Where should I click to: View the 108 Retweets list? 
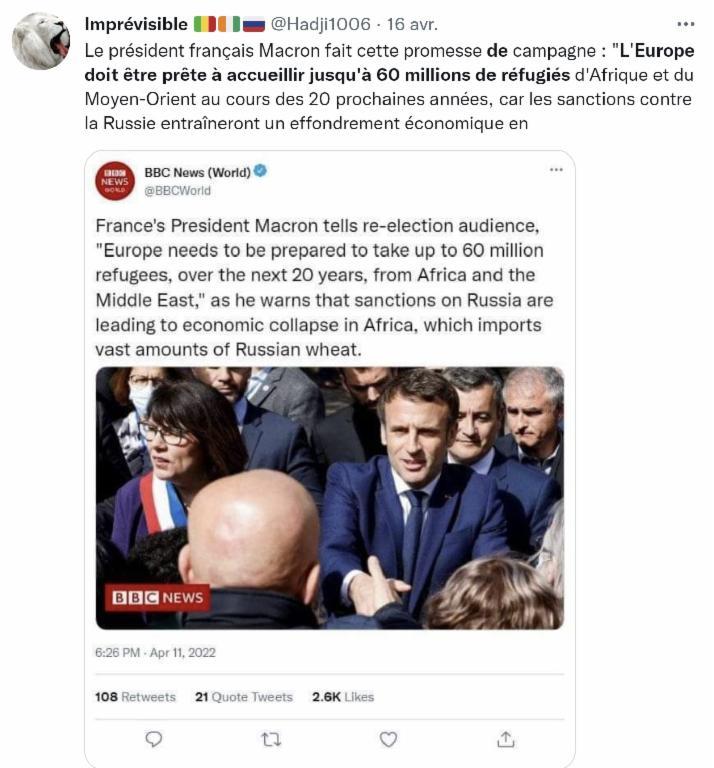point(135,696)
